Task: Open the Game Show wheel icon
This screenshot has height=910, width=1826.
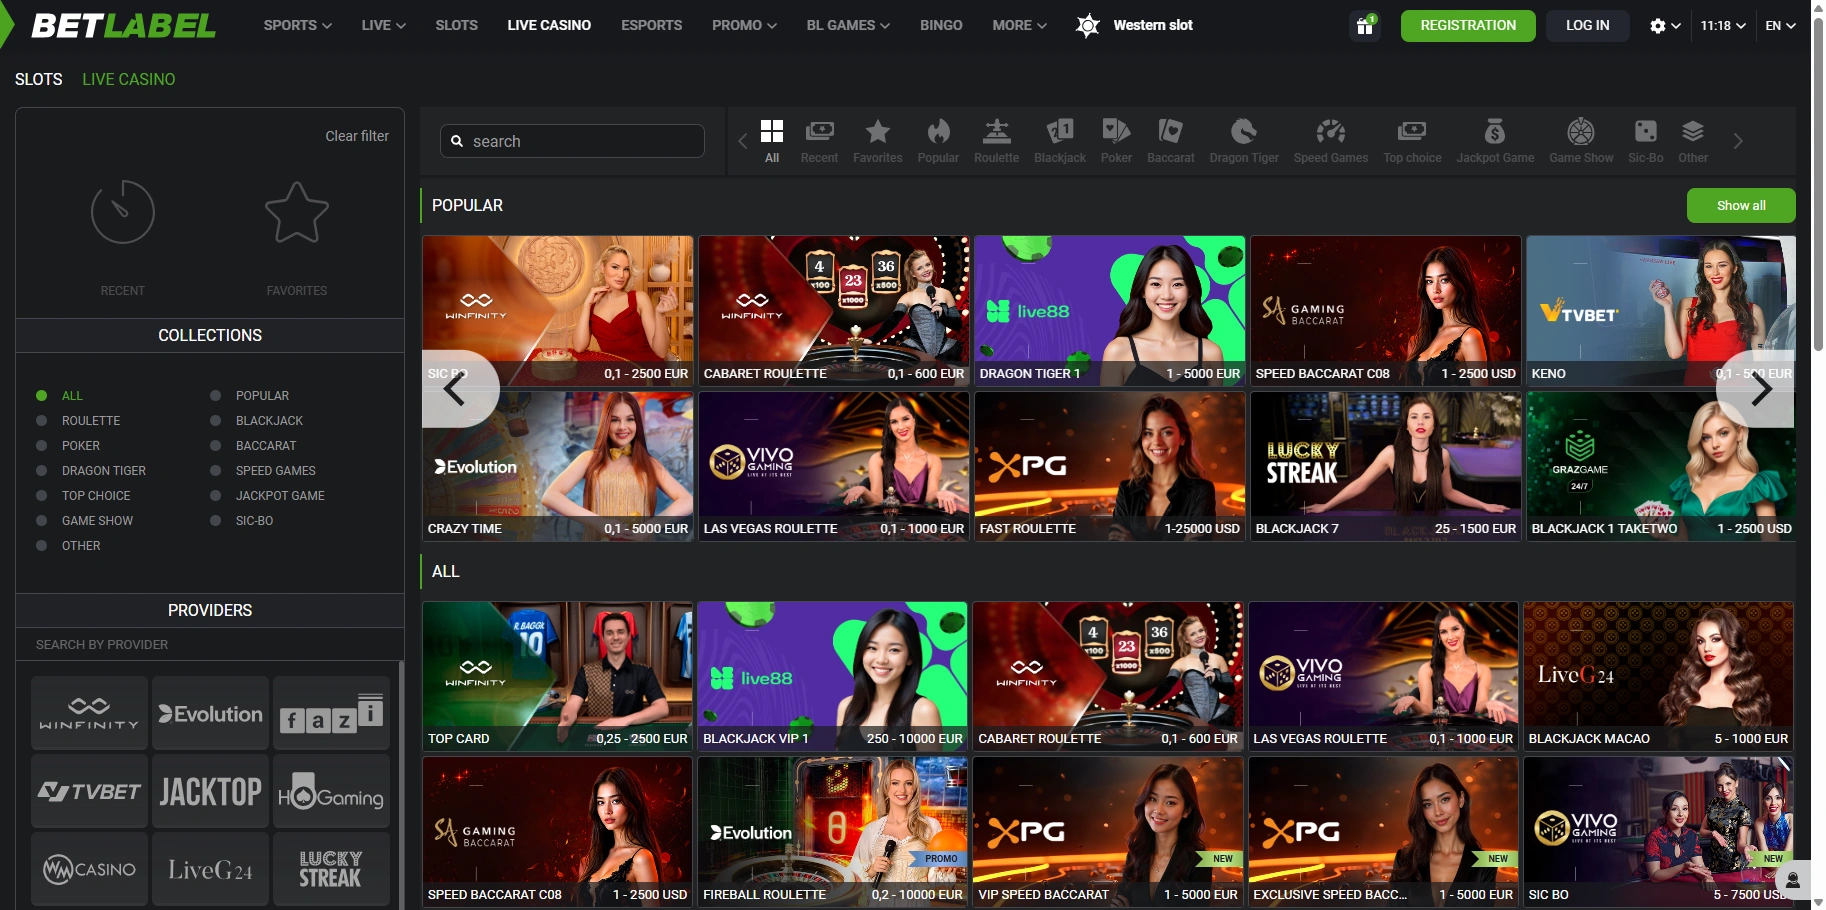Action: [x=1580, y=132]
